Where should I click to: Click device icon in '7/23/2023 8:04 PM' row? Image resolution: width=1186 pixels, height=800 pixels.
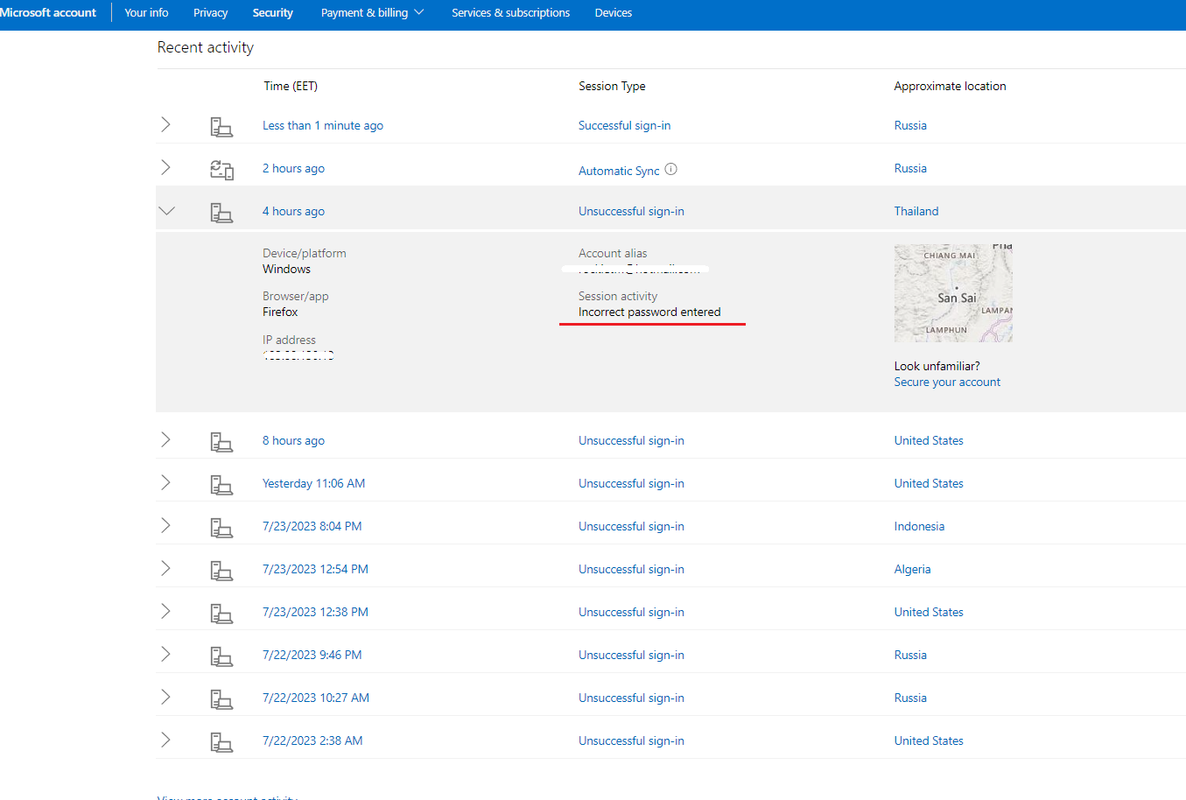221,527
